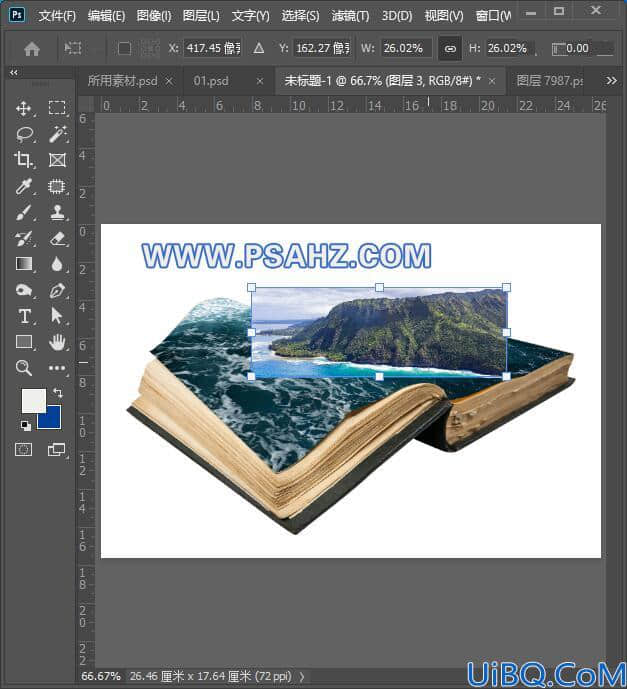The width and height of the screenshot is (627, 689).
Task: Select the Zoom tool
Action: tap(24, 368)
